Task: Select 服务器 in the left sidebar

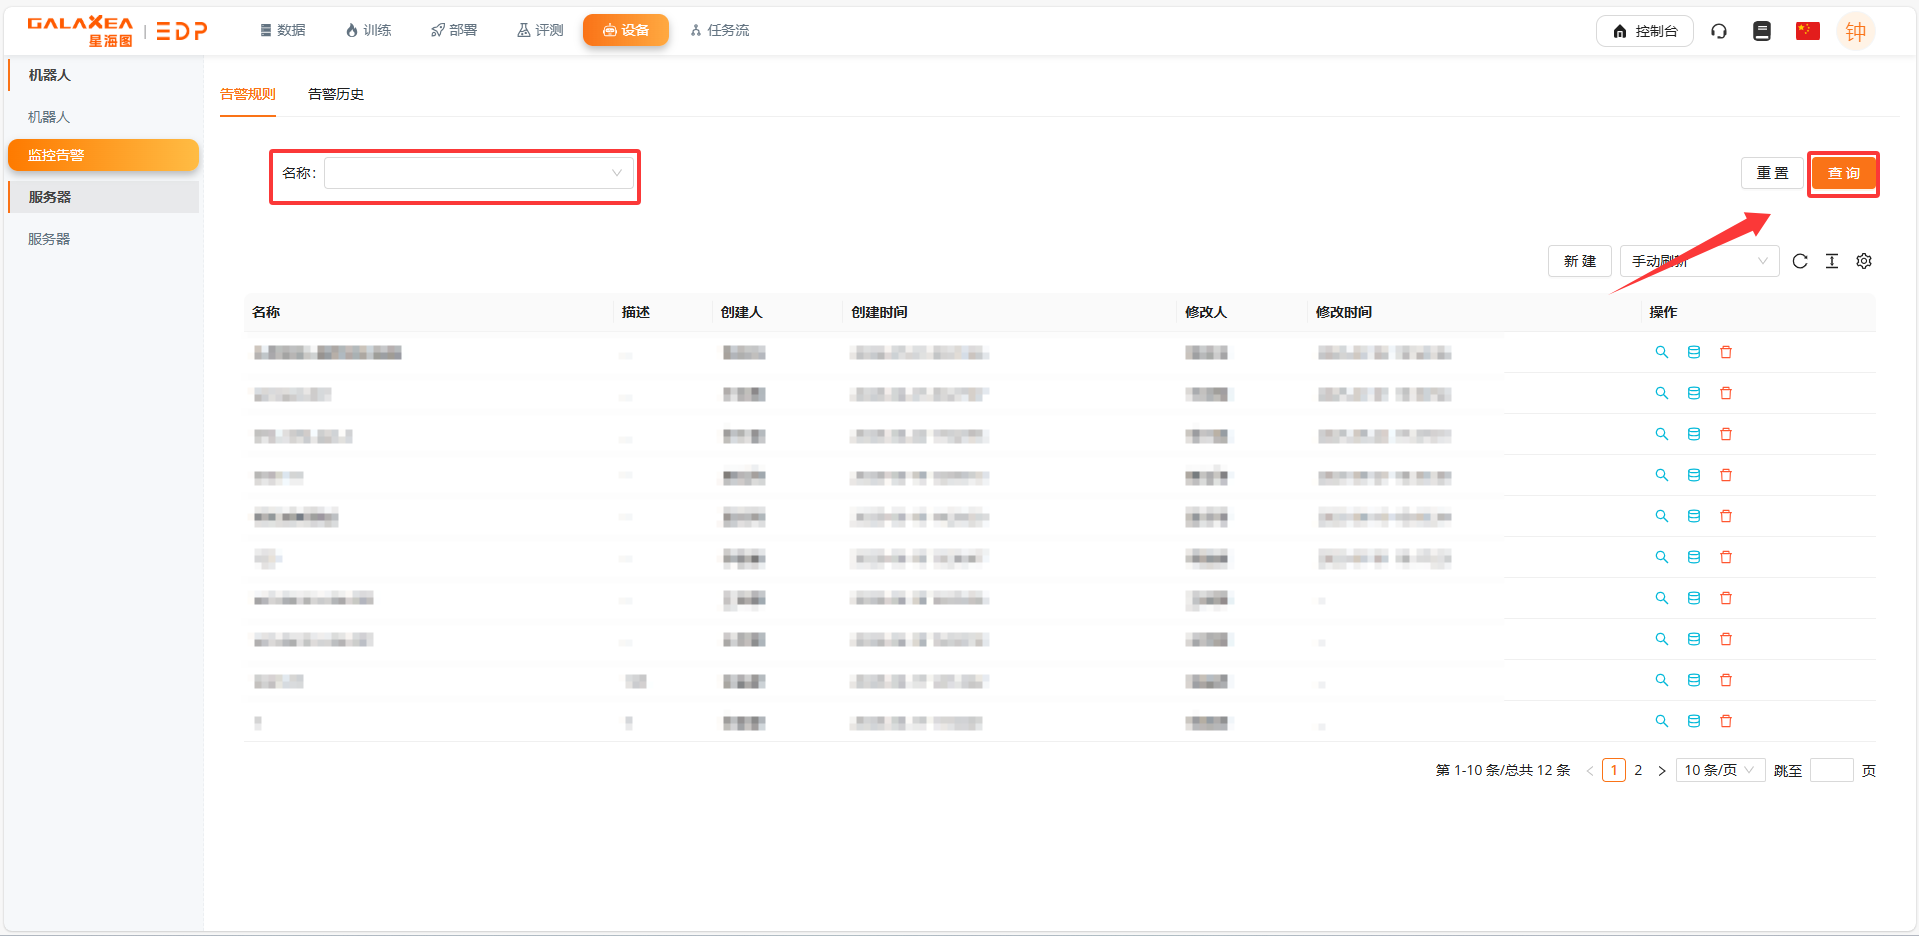Action: [x=49, y=239]
